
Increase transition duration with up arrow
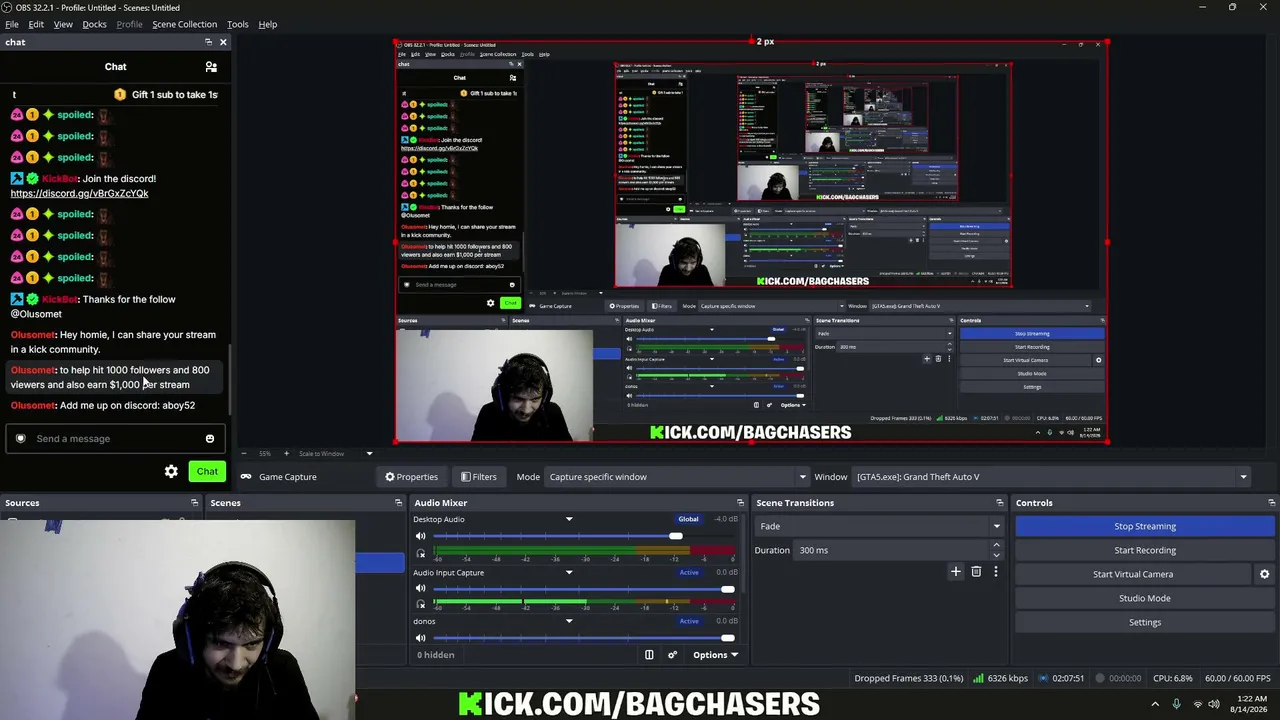point(996,545)
